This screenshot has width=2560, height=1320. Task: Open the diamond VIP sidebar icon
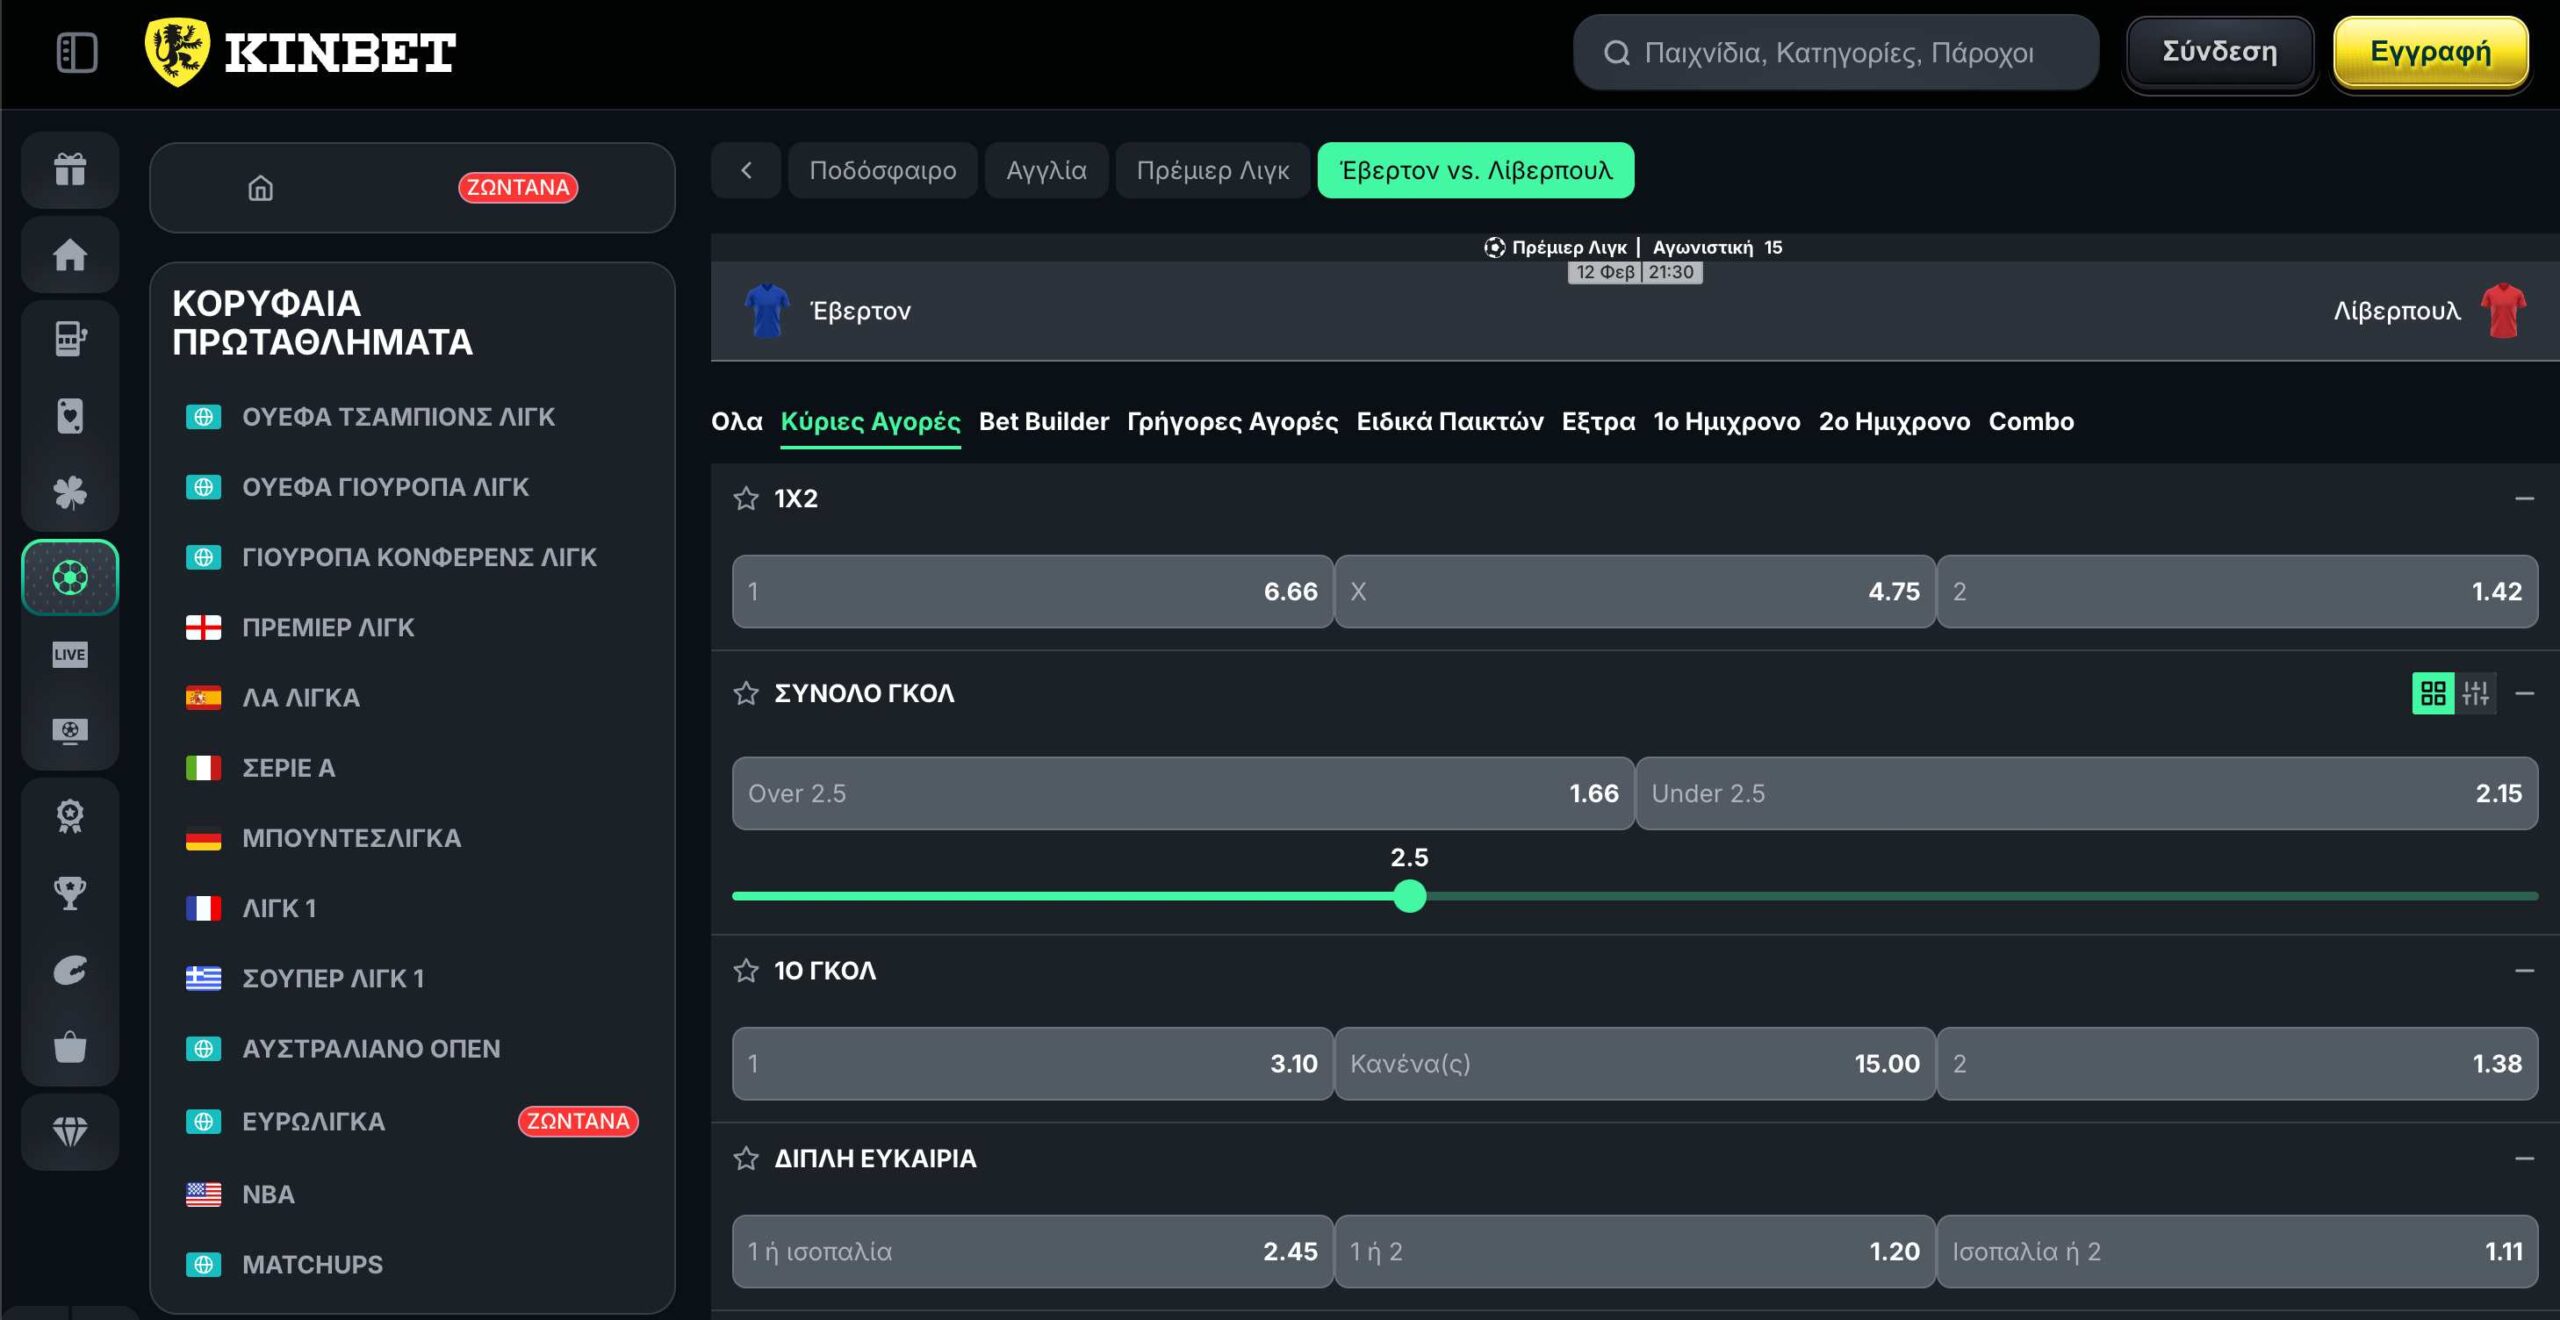70,1131
